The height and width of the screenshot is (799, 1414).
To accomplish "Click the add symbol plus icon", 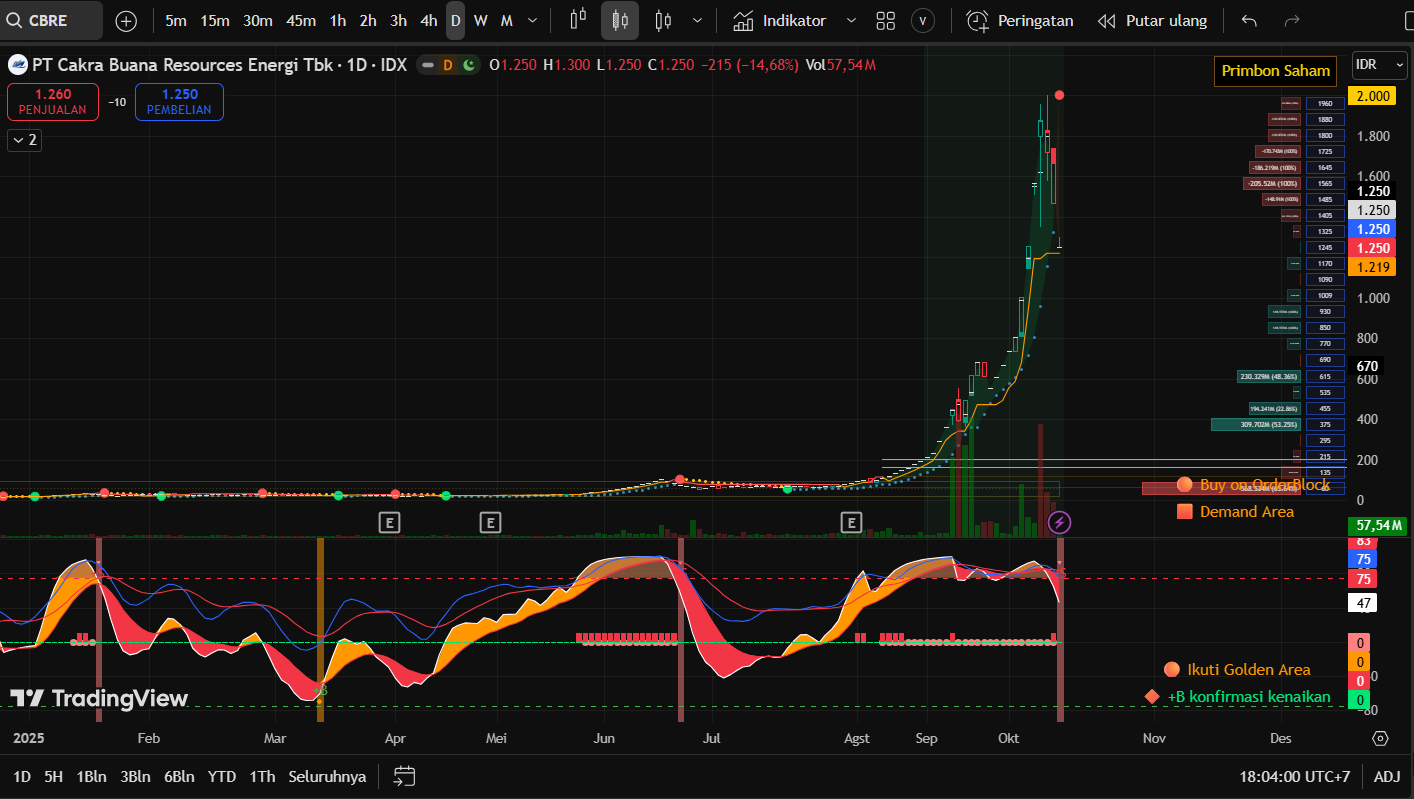I will point(126,21).
